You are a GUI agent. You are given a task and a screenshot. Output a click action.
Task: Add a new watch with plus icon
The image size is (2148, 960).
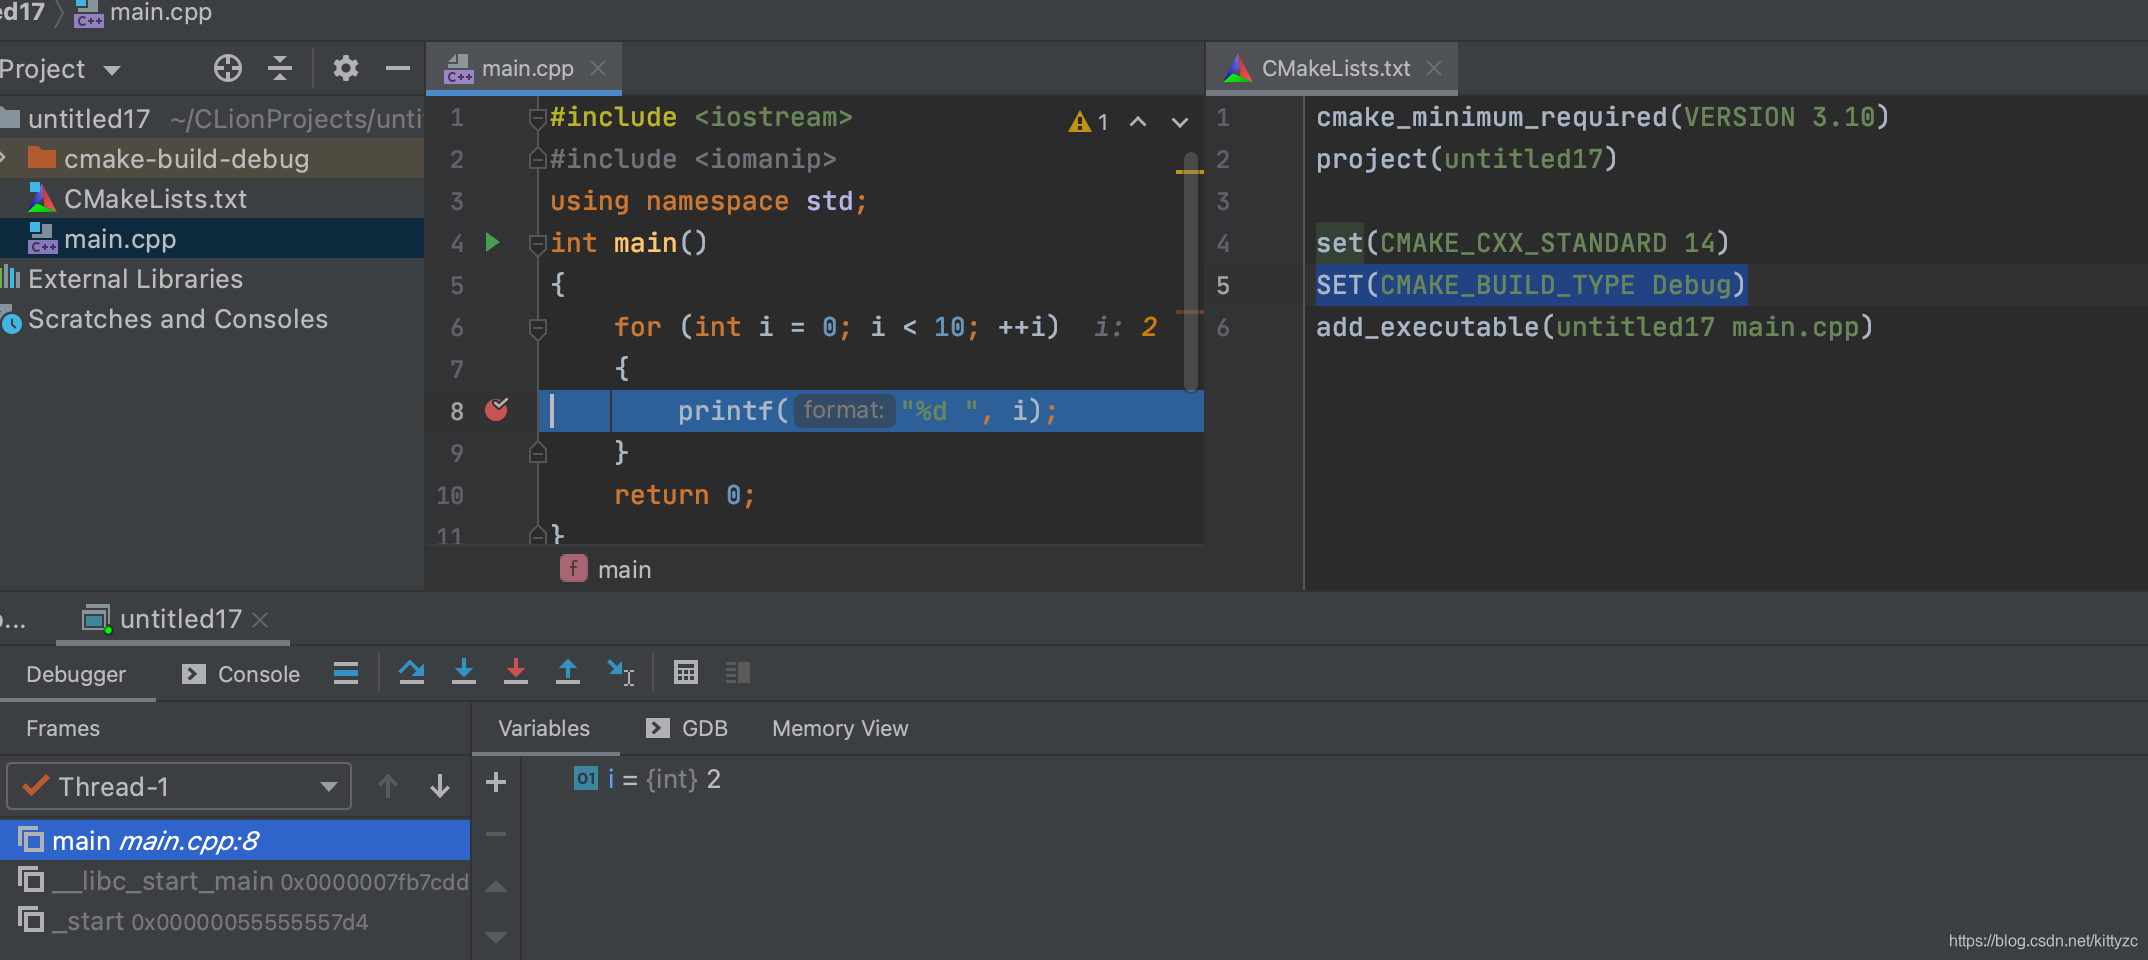pyautogui.click(x=496, y=782)
